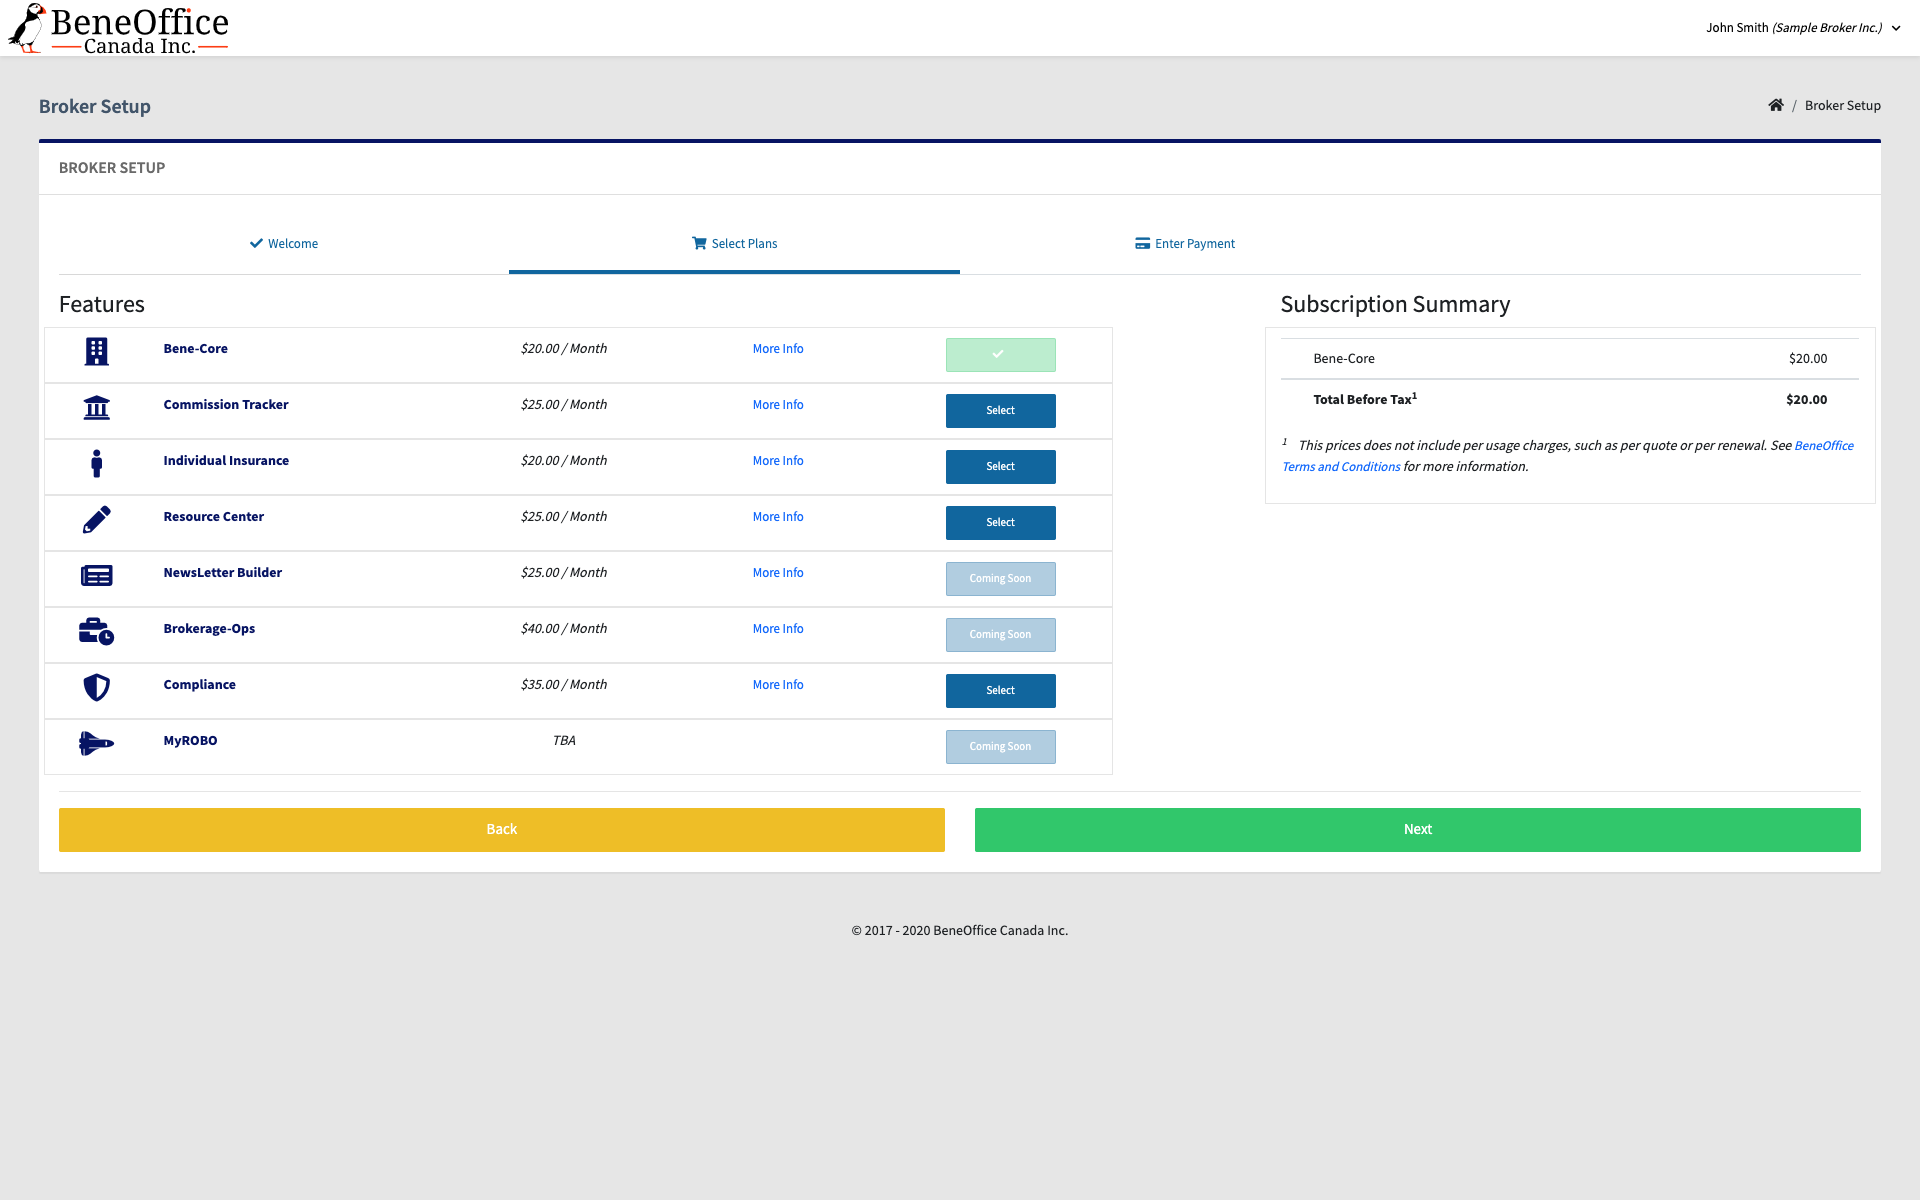Switch to the Enter Payment step tab
1920x1200 pixels.
[1185, 244]
